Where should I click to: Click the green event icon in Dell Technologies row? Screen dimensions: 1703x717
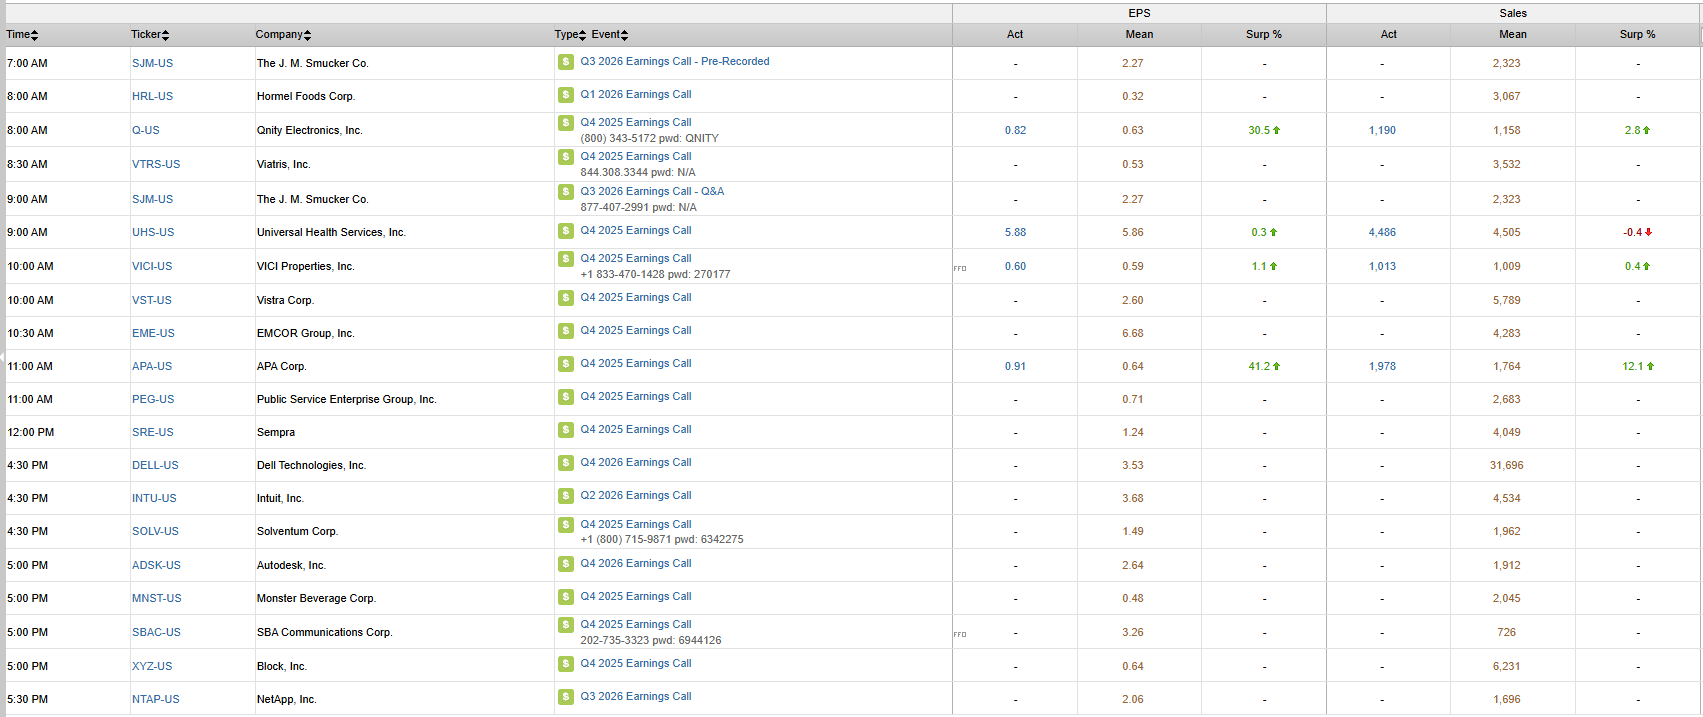(x=566, y=463)
